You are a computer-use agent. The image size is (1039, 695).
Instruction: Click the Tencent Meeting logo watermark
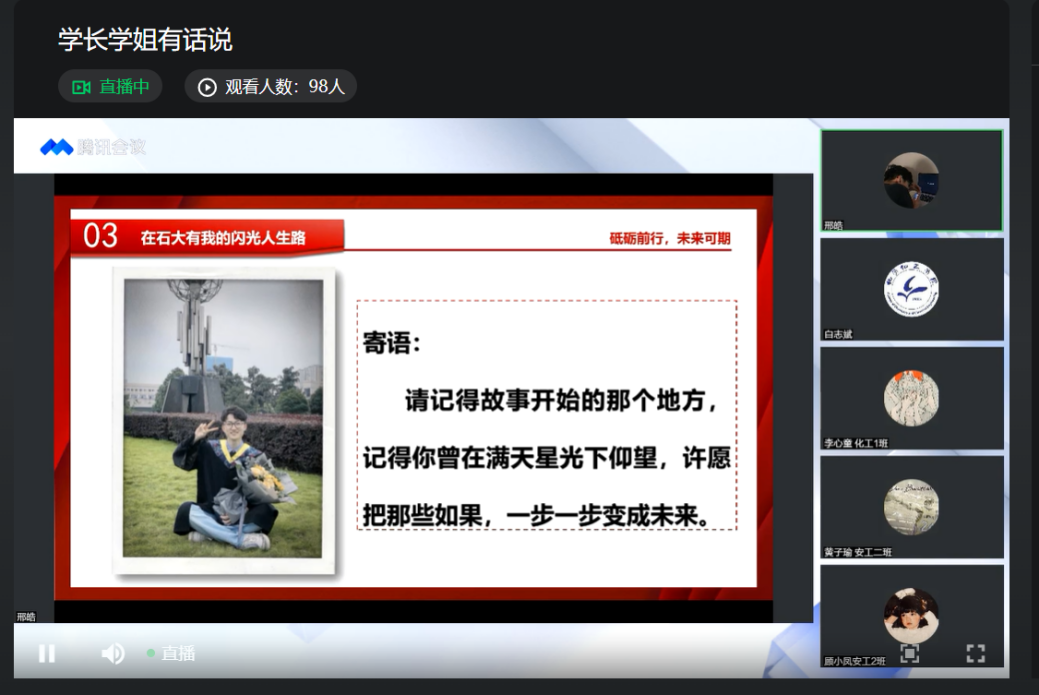pos(92,147)
